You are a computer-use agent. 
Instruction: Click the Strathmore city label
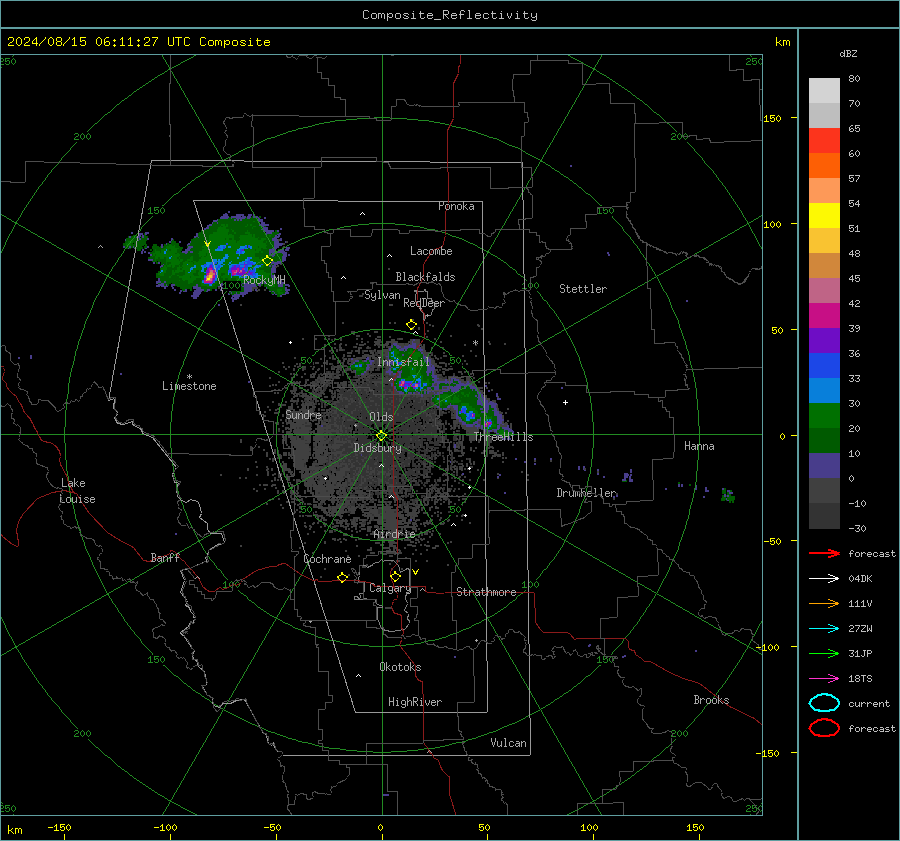486,592
